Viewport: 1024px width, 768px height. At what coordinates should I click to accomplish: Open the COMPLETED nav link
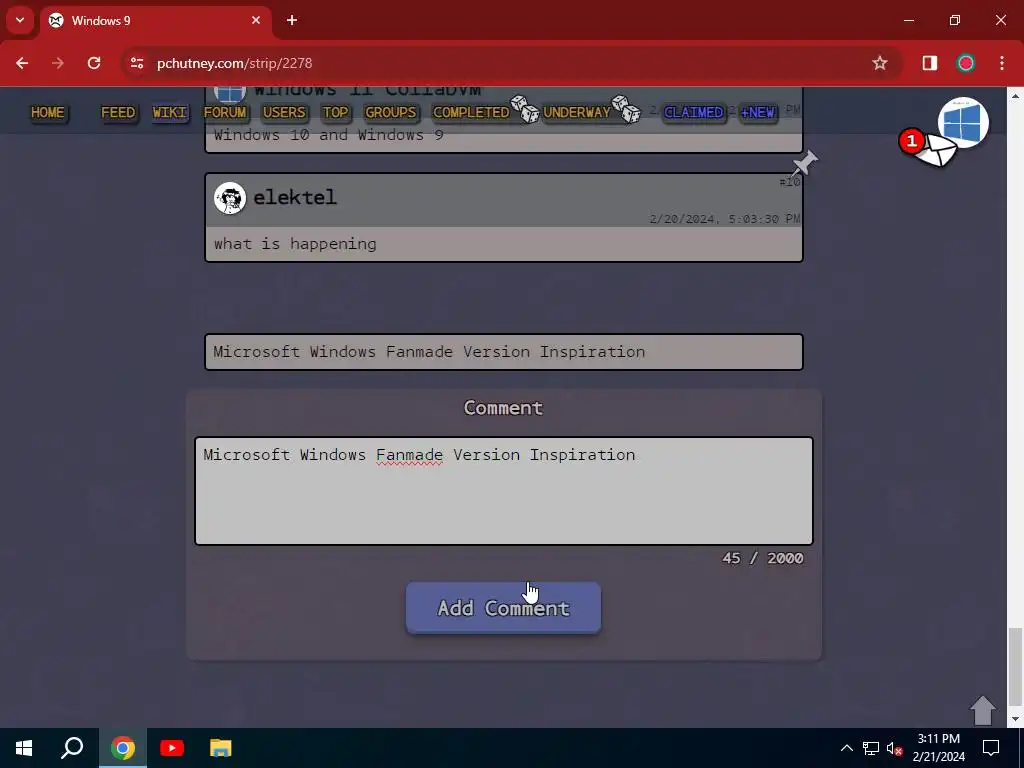pos(471,112)
